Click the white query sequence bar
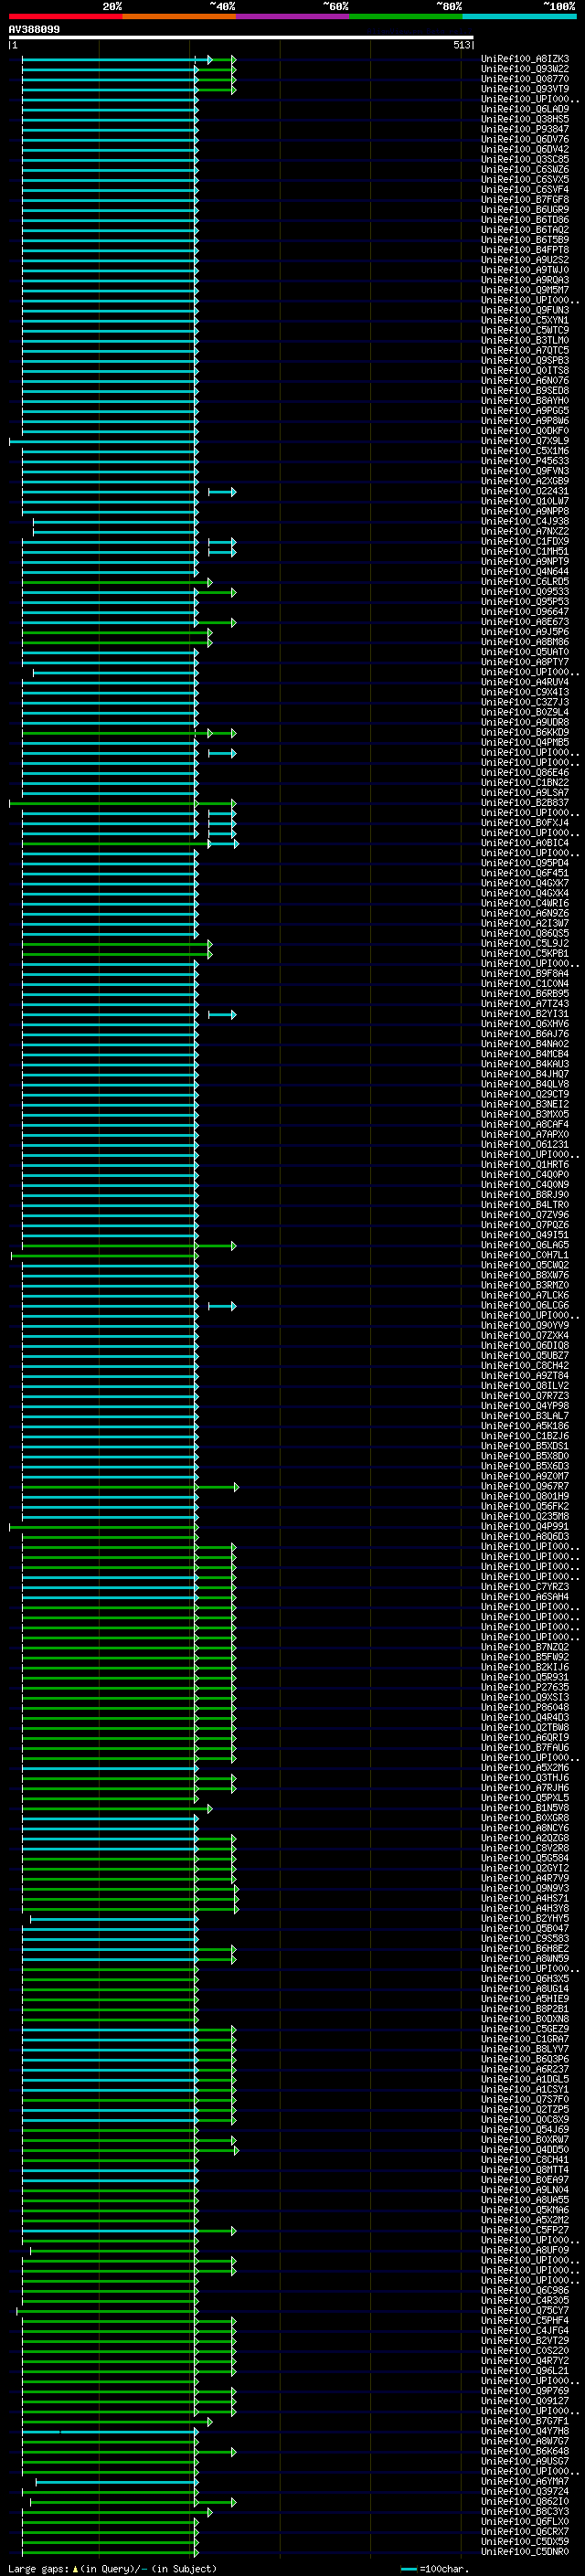This screenshot has height=2576, width=585. point(241,38)
